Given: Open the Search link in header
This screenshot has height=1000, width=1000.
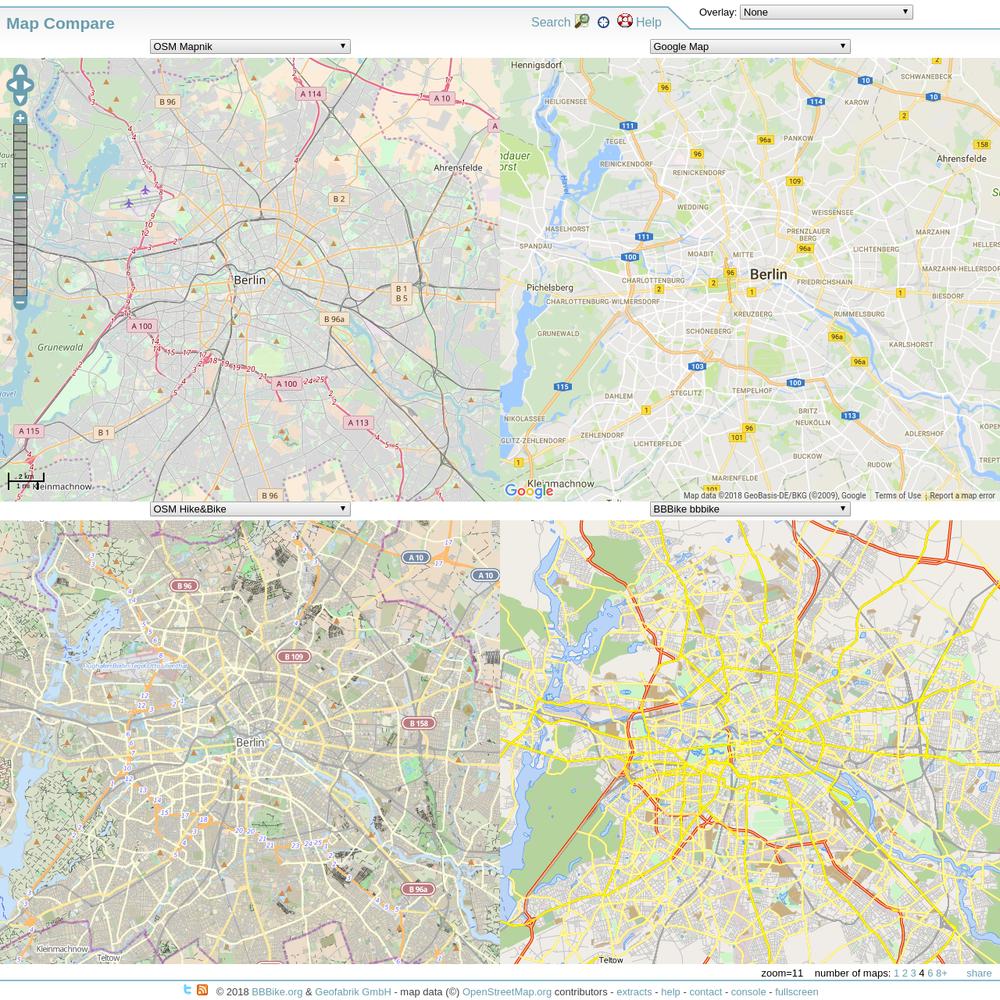Looking at the screenshot, I should pyautogui.click(x=550, y=22).
